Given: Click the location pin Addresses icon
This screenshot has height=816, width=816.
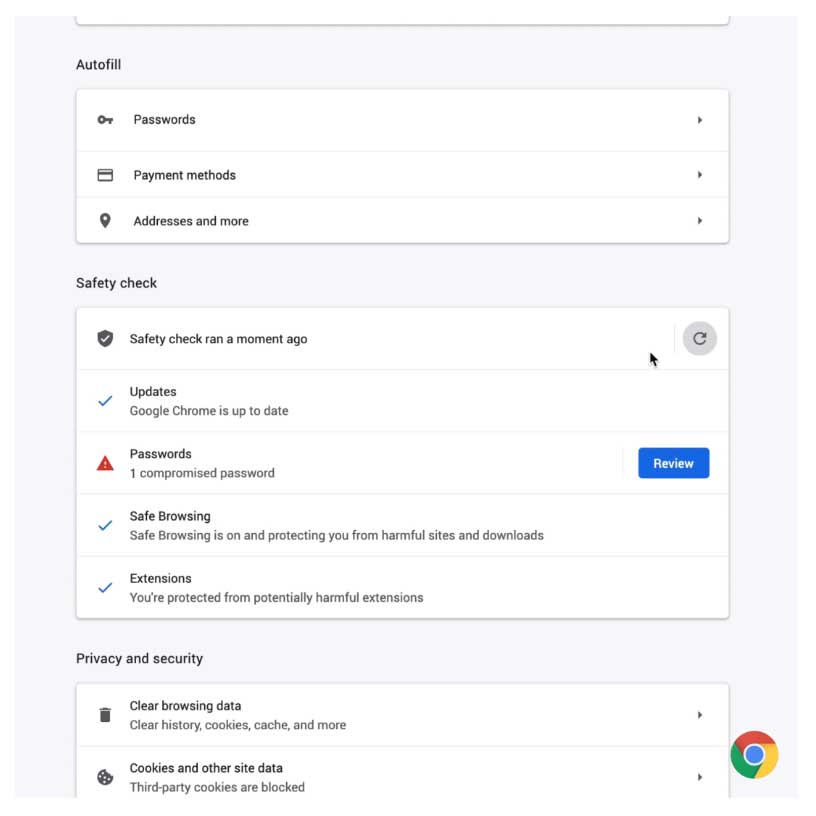Looking at the screenshot, I should pyautogui.click(x=105, y=221).
